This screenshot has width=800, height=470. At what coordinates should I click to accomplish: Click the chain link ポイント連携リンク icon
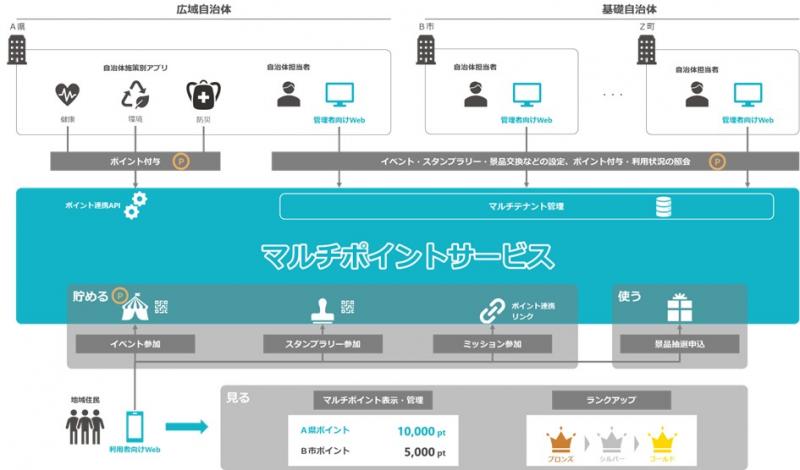coord(492,309)
